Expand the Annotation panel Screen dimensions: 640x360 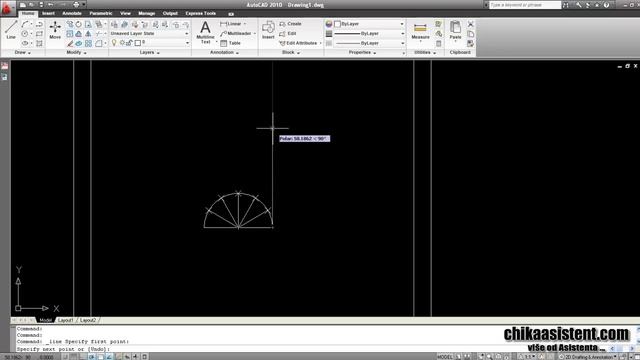pyautogui.click(x=224, y=53)
